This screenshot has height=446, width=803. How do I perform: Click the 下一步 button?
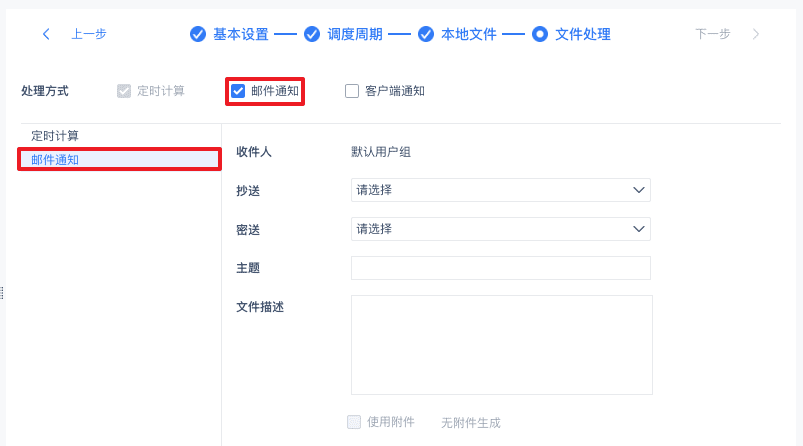[x=713, y=34]
